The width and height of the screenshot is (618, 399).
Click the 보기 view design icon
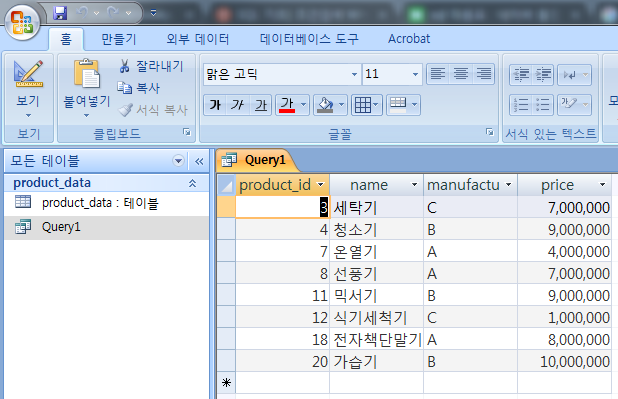click(28, 74)
